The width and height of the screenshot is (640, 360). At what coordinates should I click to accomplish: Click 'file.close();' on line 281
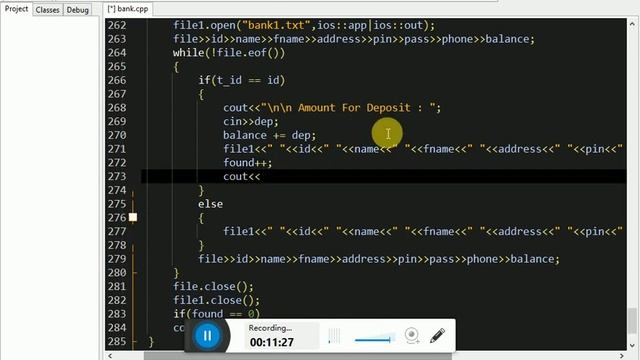click(213, 286)
